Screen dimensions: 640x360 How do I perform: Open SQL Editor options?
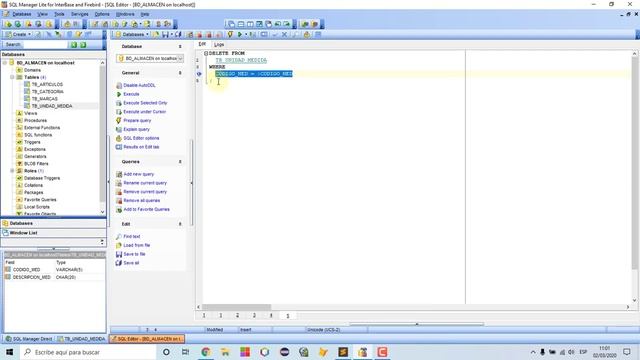pos(141,138)
